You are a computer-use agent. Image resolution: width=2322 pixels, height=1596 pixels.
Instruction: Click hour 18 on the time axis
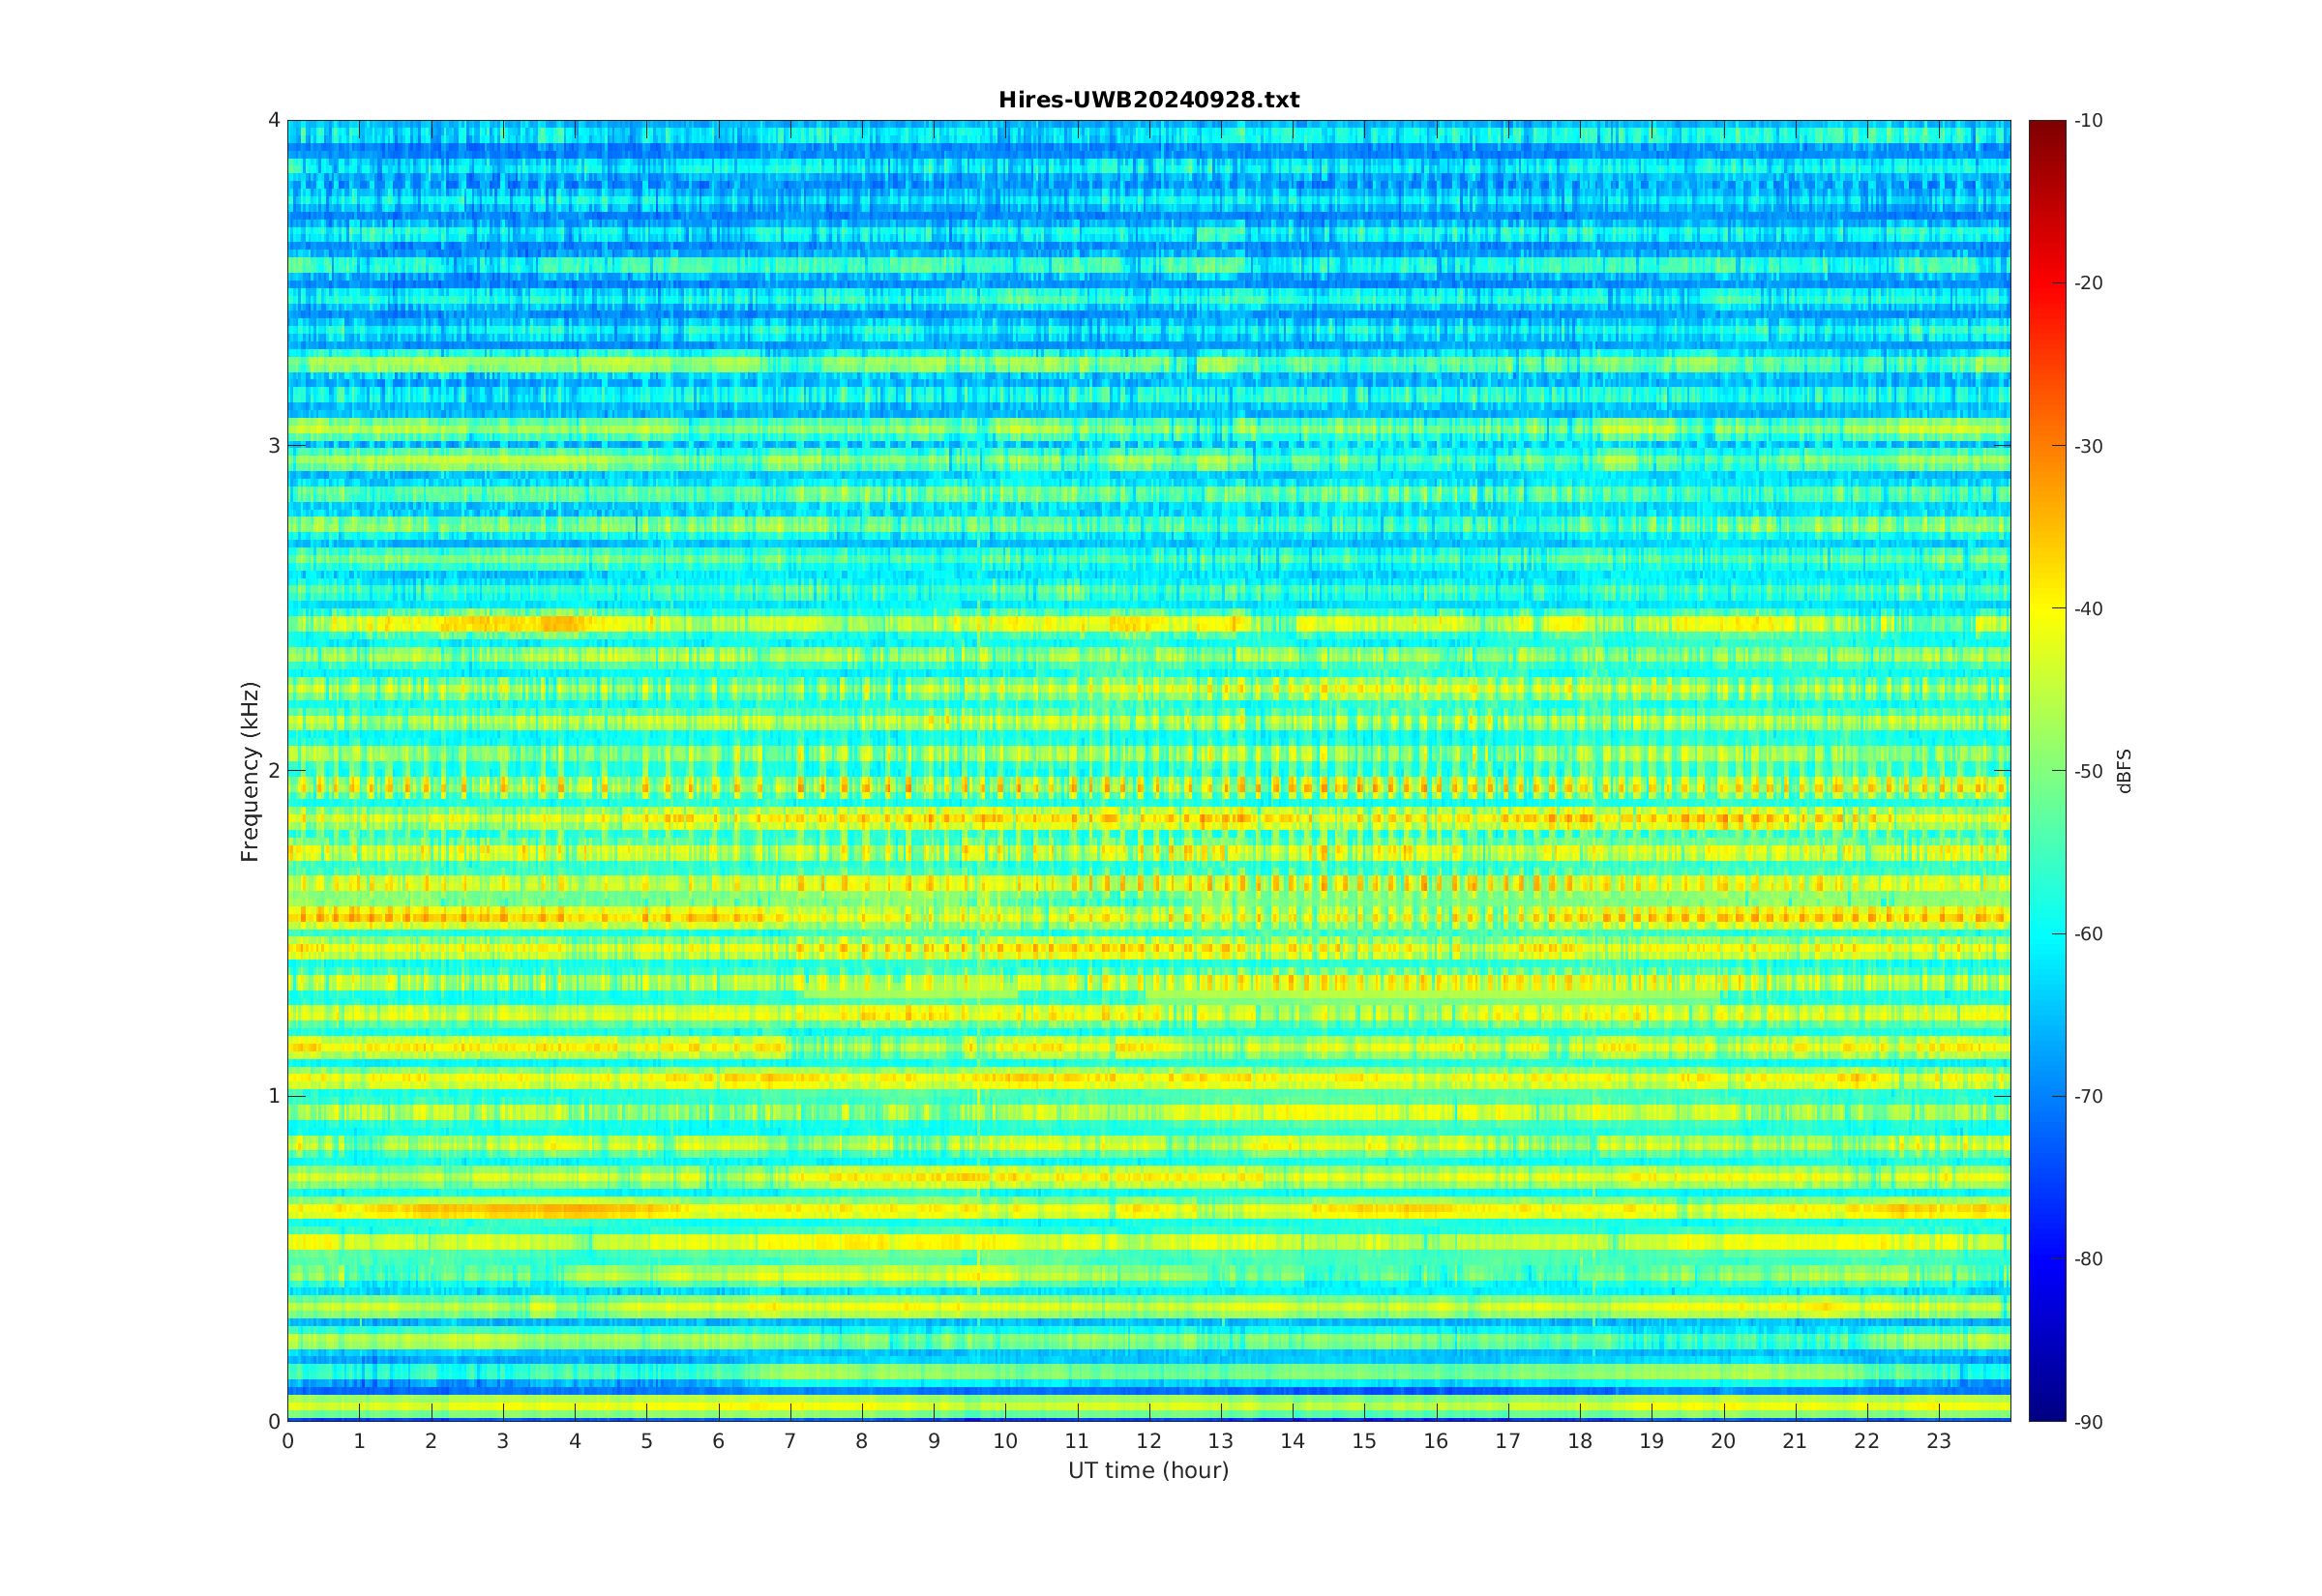1580,1441
